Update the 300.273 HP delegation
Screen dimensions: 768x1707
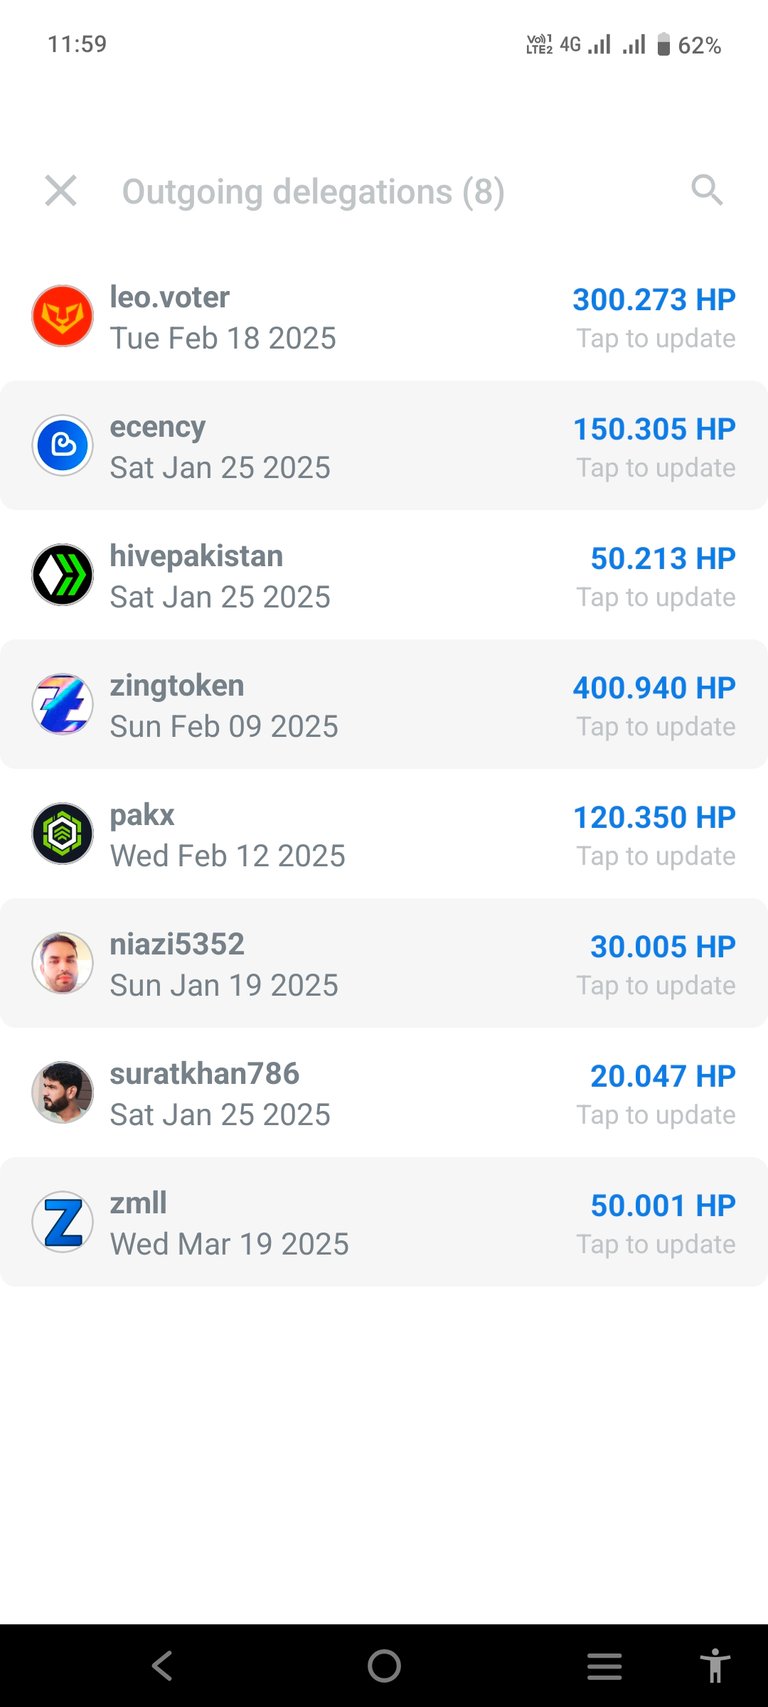click(655, 338)
